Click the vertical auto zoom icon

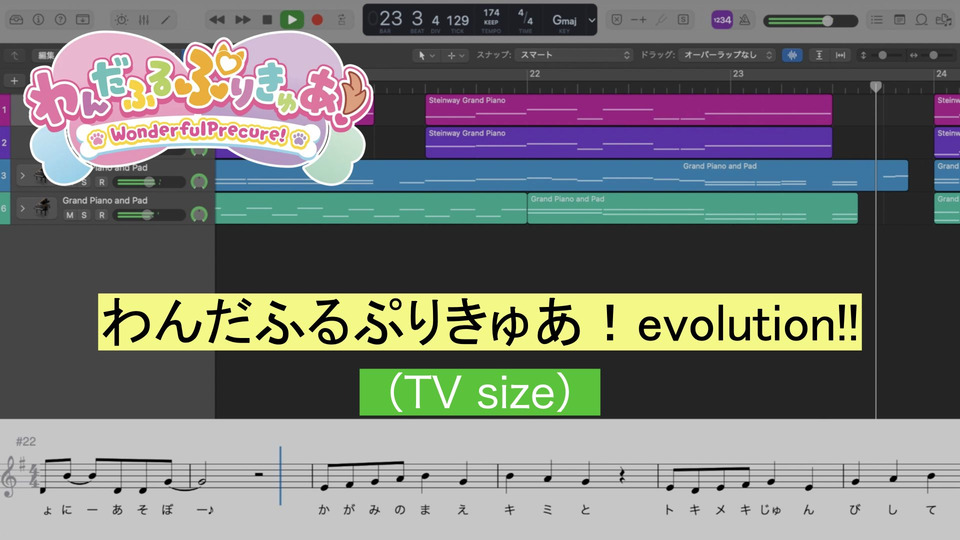point(819,55)
